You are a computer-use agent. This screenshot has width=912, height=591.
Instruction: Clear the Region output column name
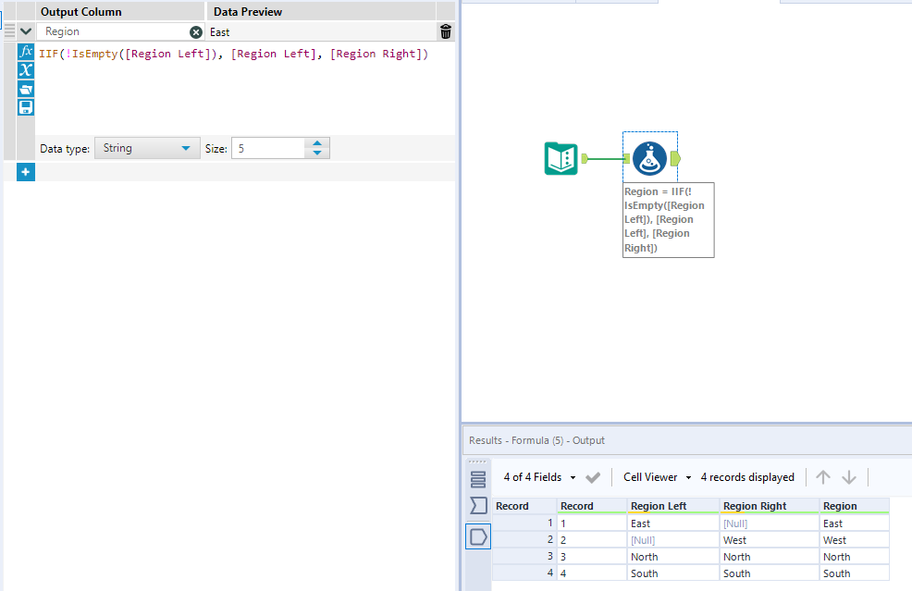[x=196, y=32]
